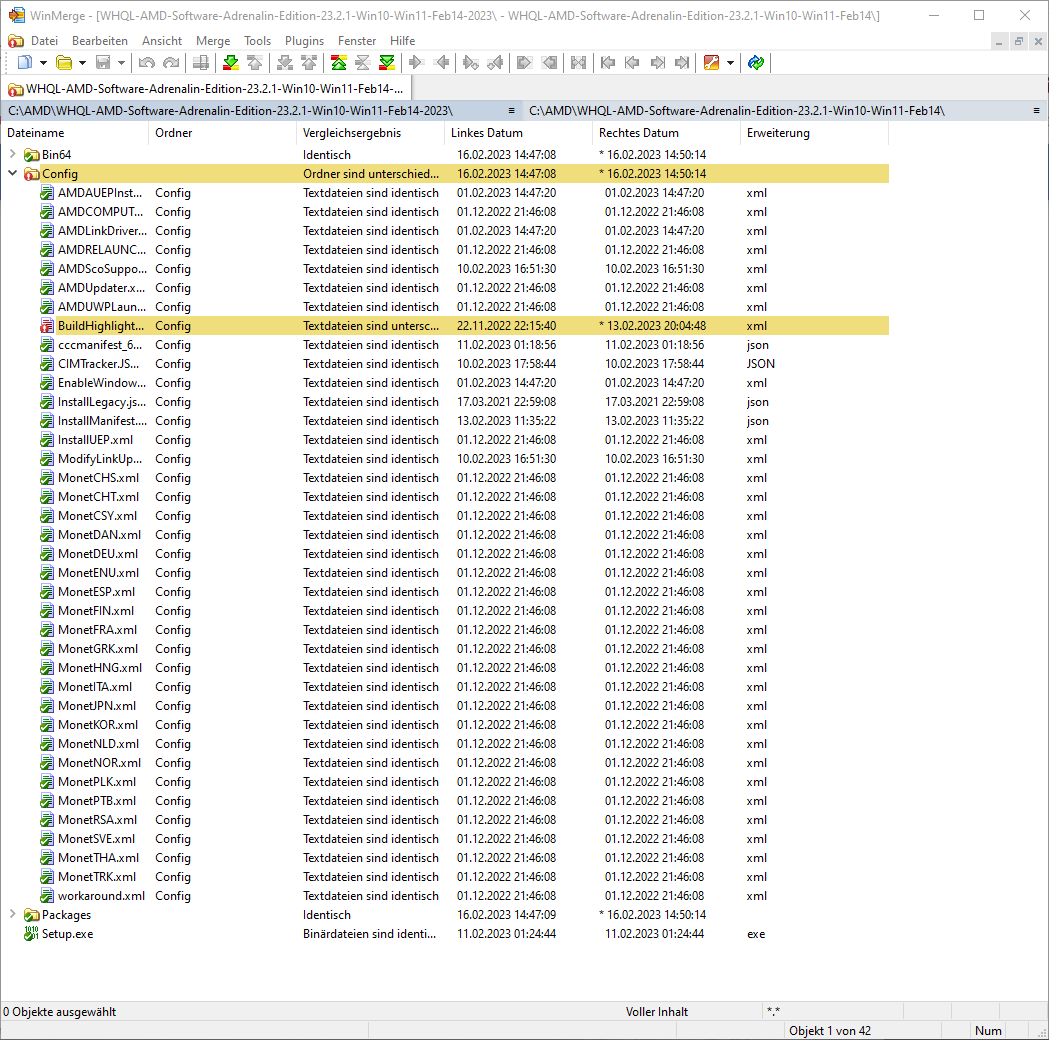Click the Previous File navigation icon

click(632, 63)
